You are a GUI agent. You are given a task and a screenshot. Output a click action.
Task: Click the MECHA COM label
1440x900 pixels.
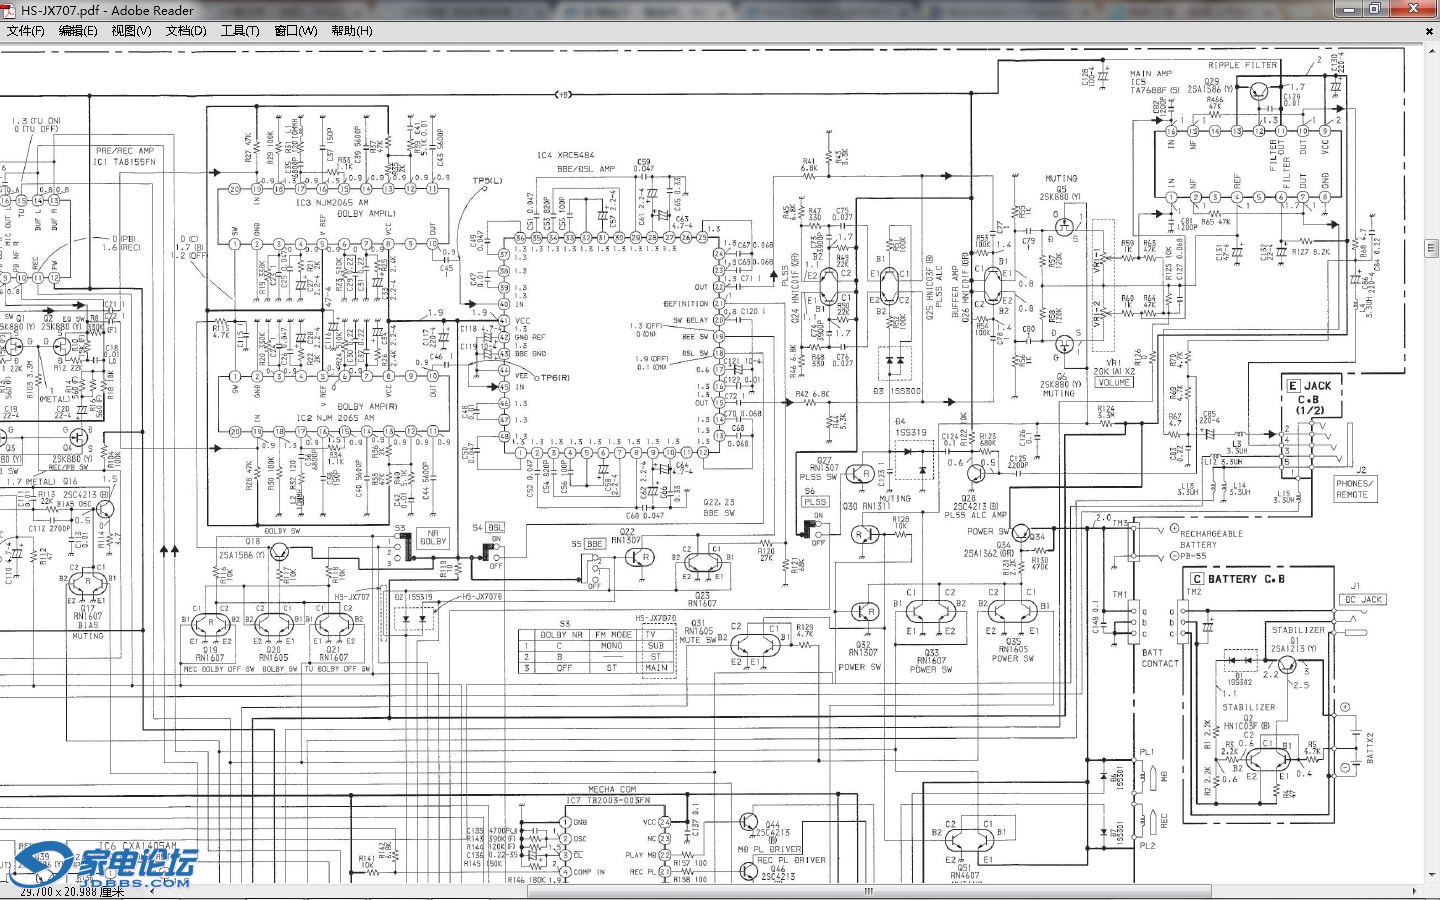pos(611,790)
